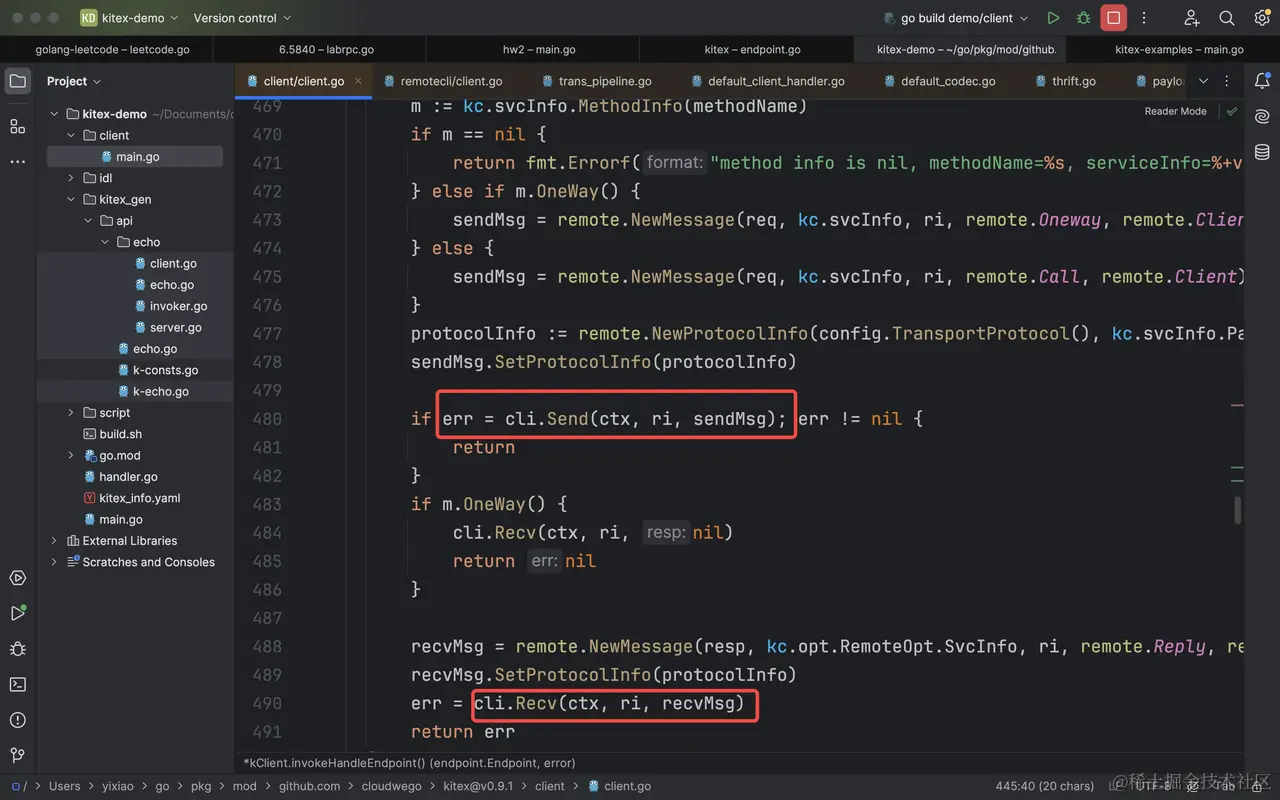
Task: Open Notifications bell in right sidebar
Action: pyautogui.click(x=1262, y=81)
